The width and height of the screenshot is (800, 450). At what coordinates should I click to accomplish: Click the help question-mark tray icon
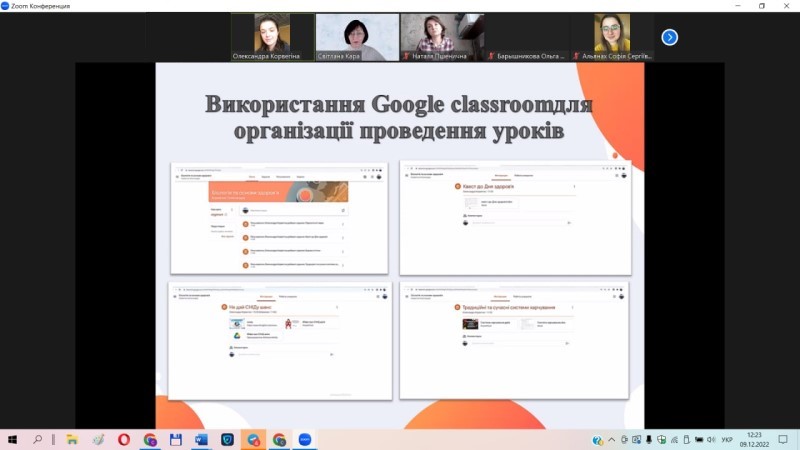[597, 440]
